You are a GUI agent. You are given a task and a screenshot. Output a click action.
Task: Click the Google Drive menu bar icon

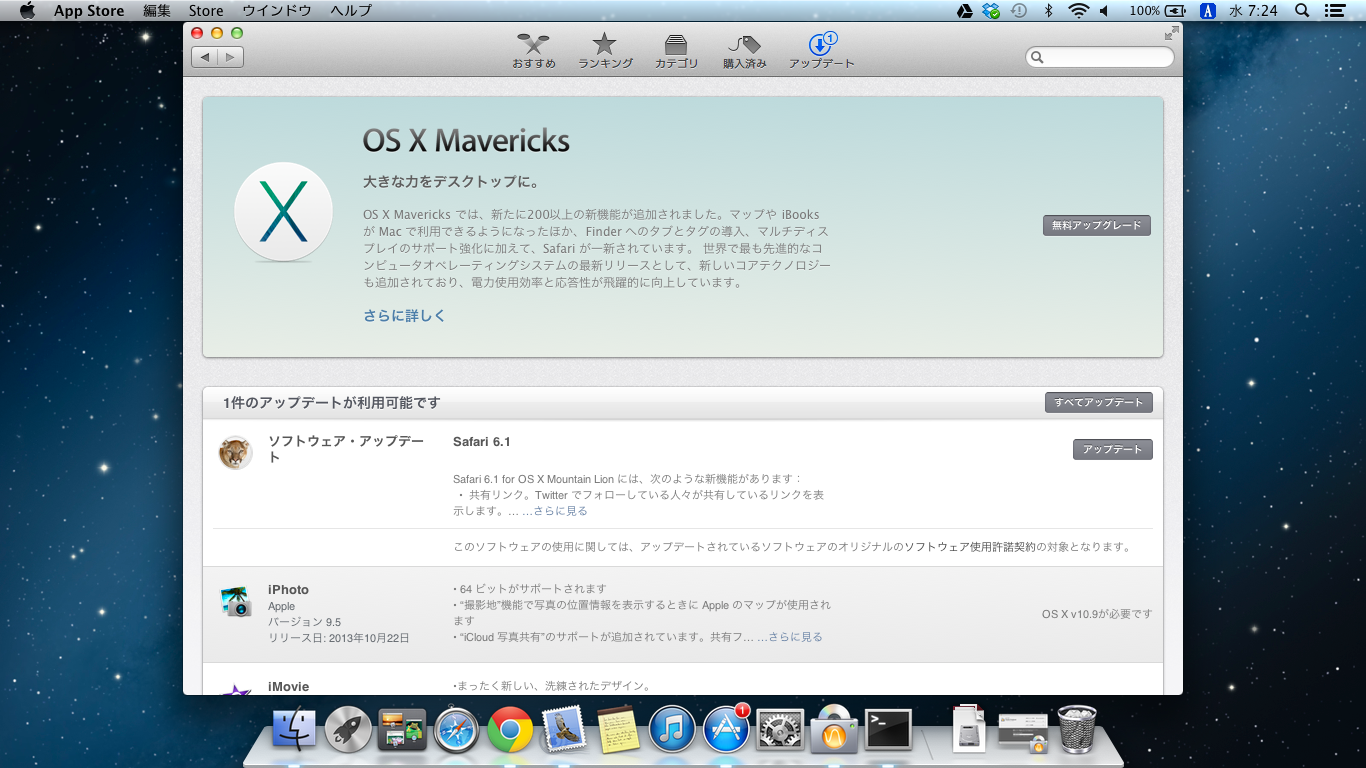point(964,11)
